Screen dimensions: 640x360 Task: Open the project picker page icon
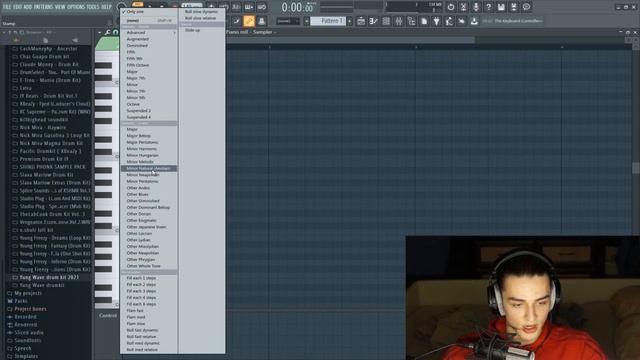(424, 21)
